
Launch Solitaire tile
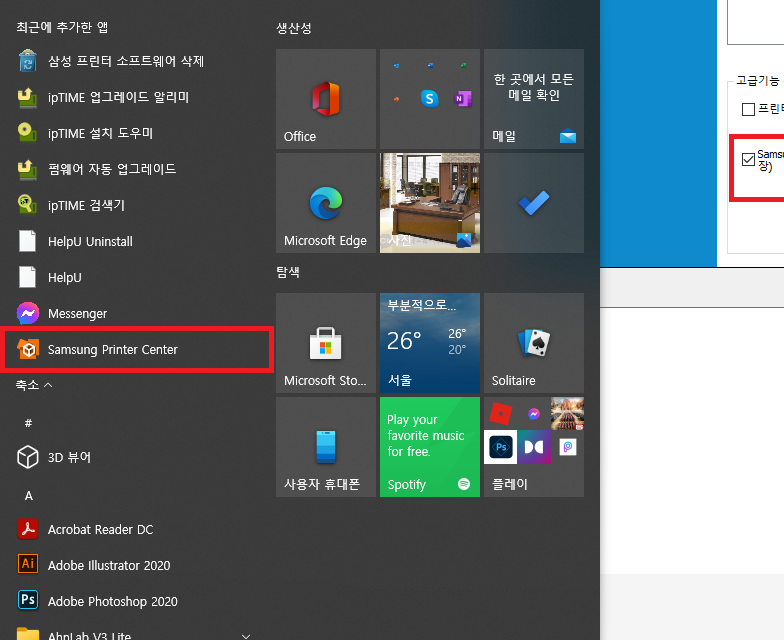pos(534,343)
